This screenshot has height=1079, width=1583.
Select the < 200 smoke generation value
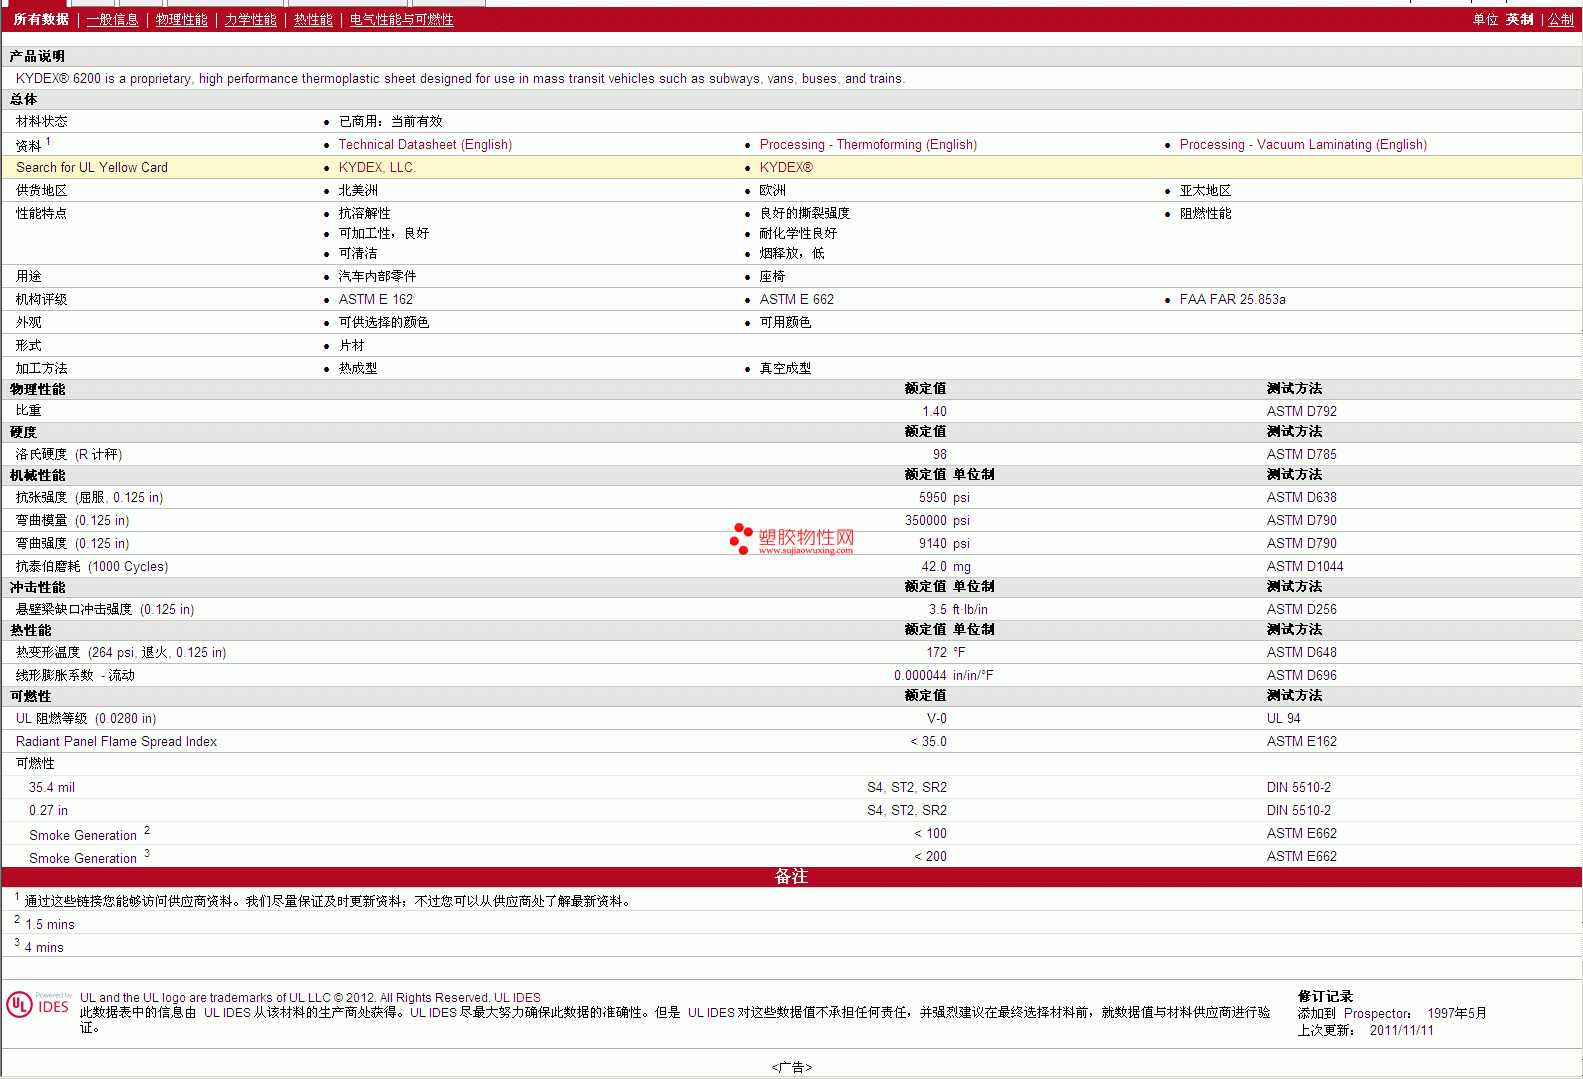coord(930,857)
